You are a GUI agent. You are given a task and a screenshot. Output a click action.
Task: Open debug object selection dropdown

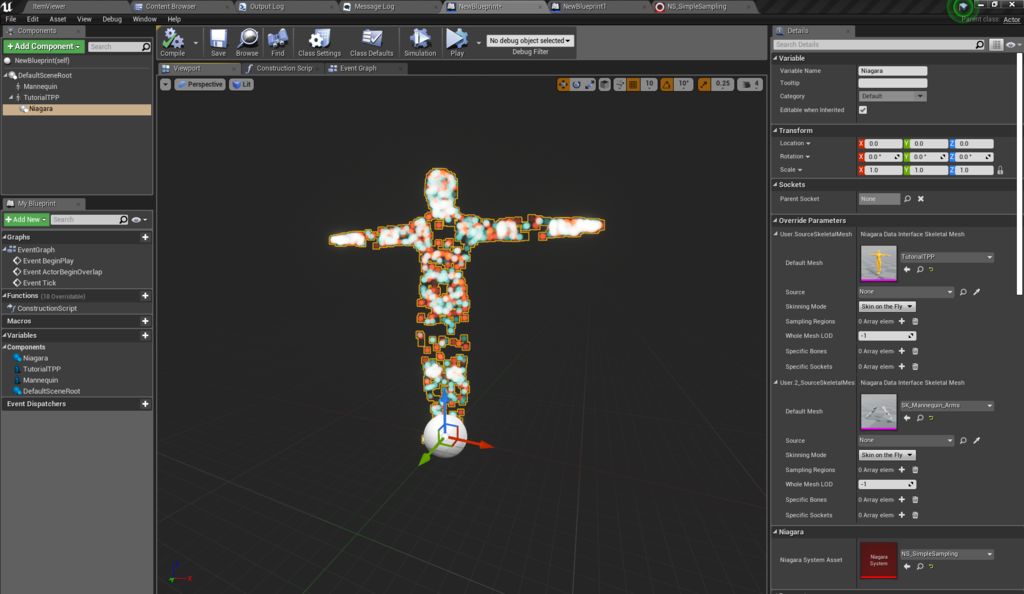point(530,40)
